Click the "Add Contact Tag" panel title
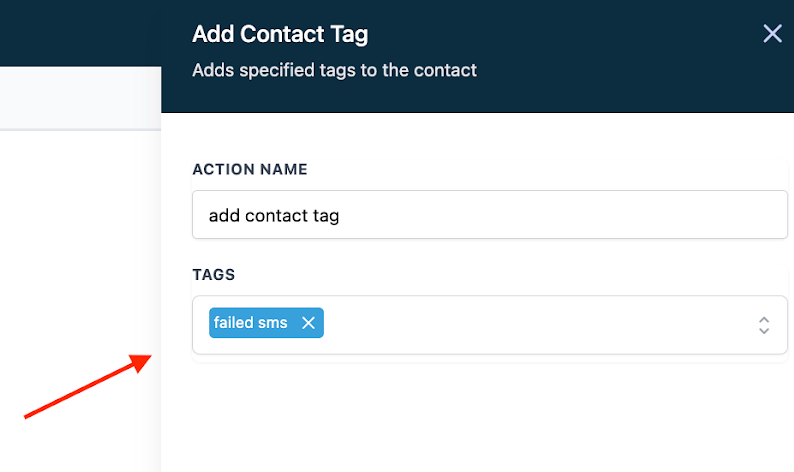This screenshot has width=794, height=472. [280, 34]
